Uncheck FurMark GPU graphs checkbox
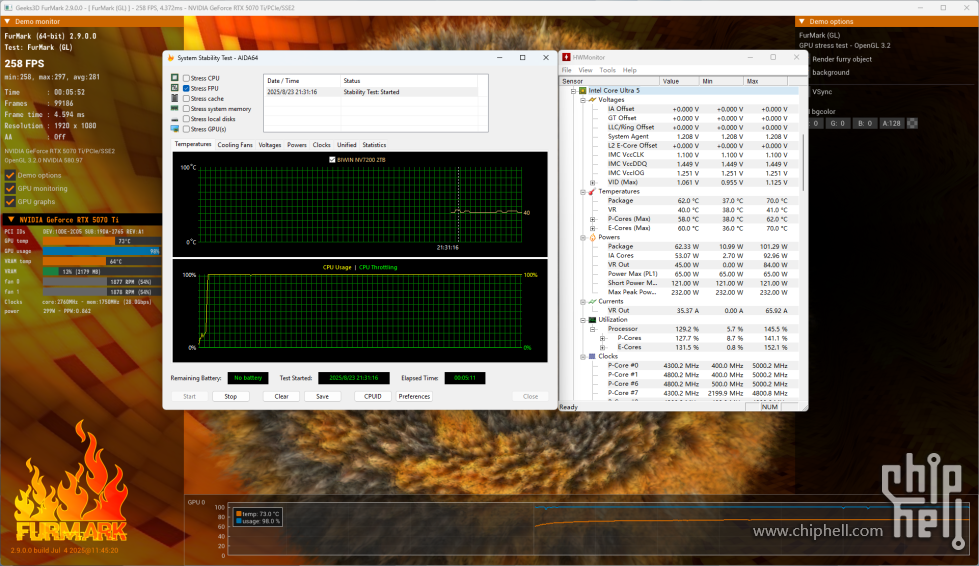Viewport: 979px width, 566px height. pyautogui.click(x=10, y=202)
